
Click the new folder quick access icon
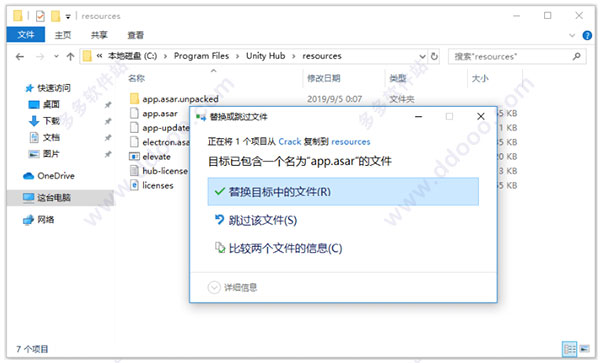(55, 16)
